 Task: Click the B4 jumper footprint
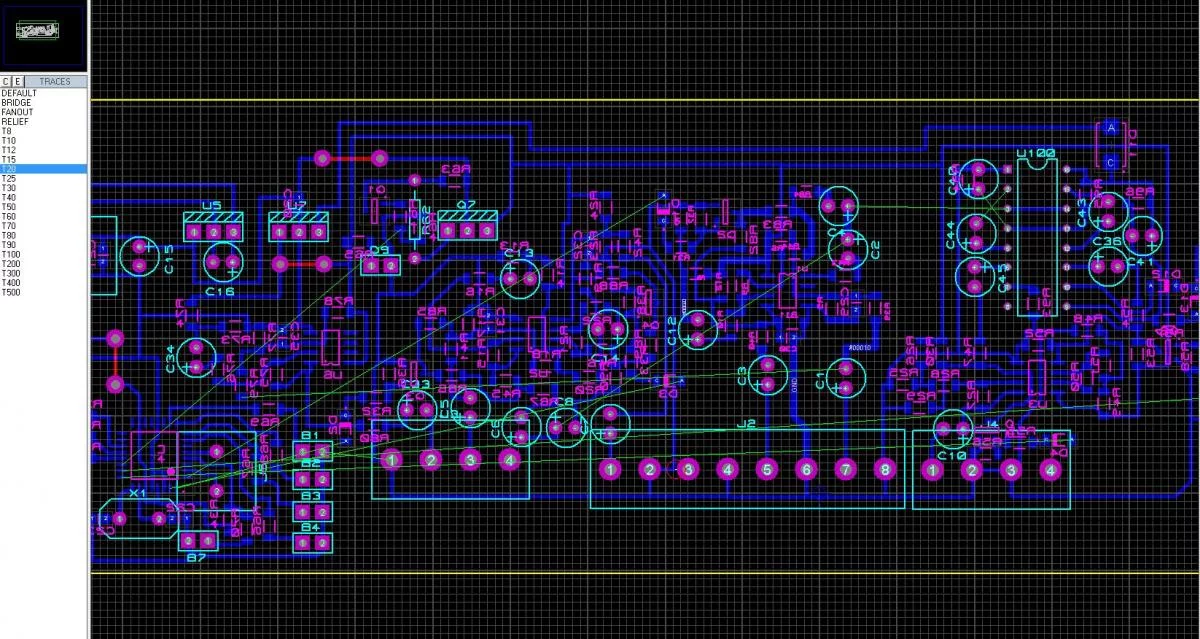313,542
